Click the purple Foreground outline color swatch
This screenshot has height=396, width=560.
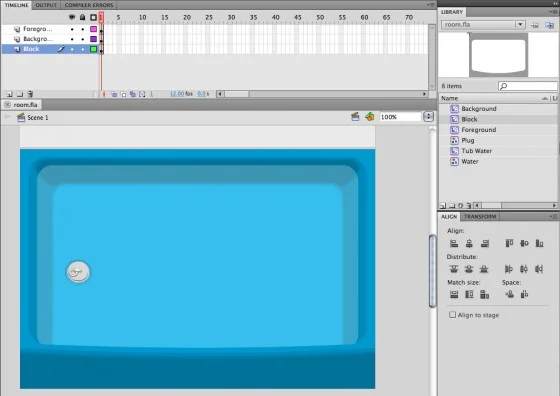94,29
